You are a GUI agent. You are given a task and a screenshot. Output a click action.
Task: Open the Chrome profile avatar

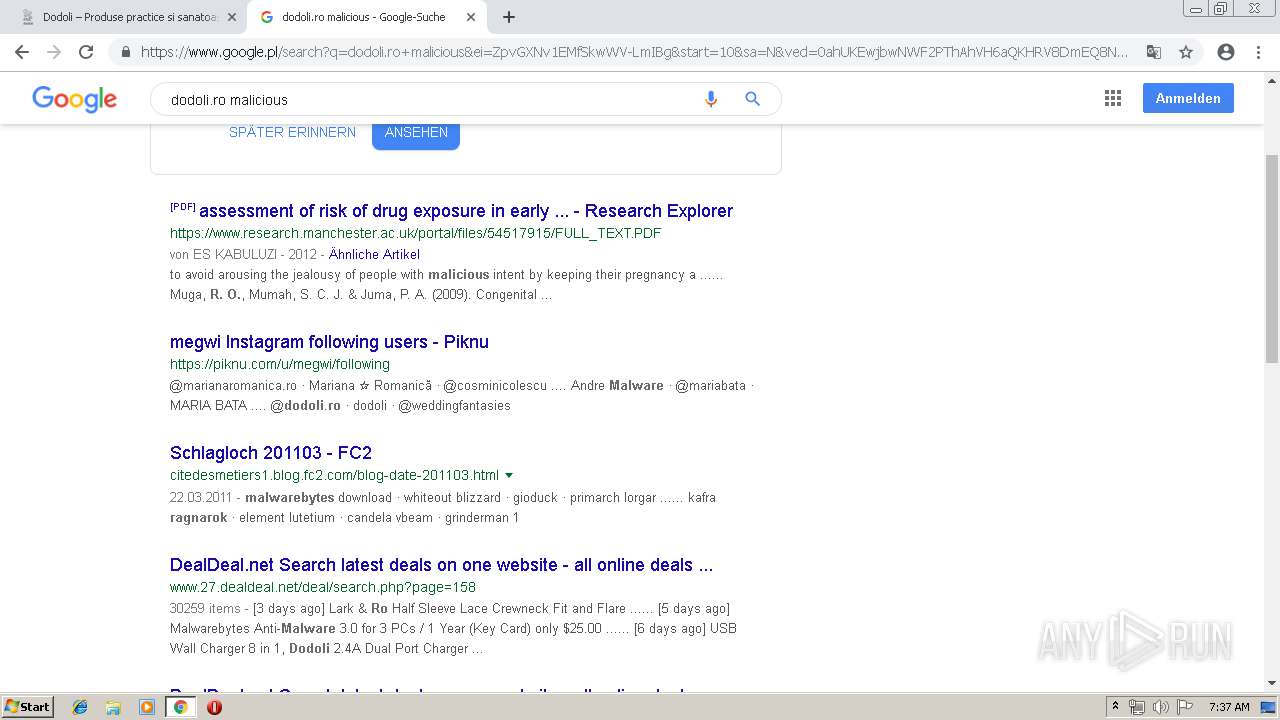tap(1226, 52)
